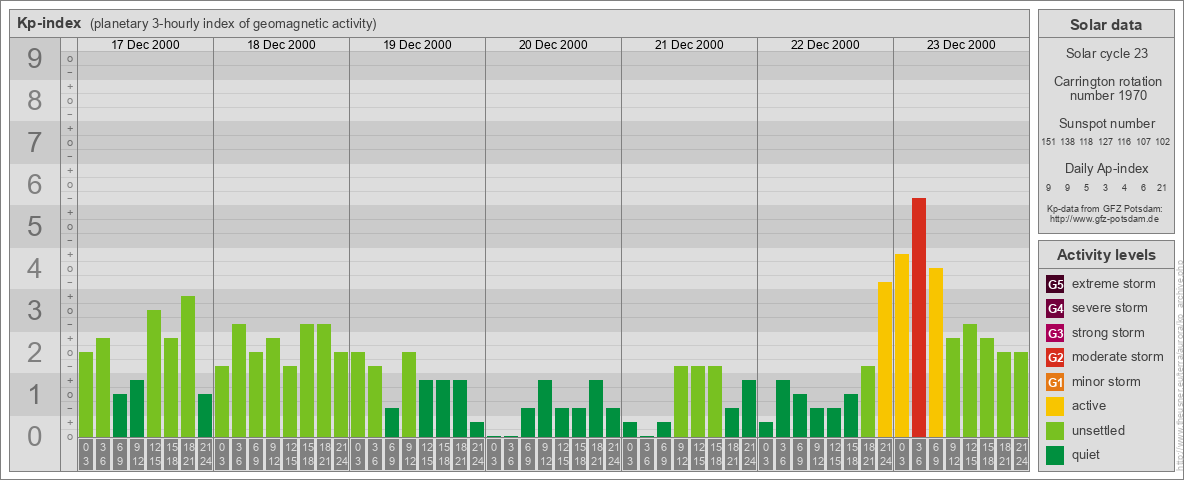Click the 'extreme storm' legend label
The image size is (1184, 480).
click(1114, 284)
